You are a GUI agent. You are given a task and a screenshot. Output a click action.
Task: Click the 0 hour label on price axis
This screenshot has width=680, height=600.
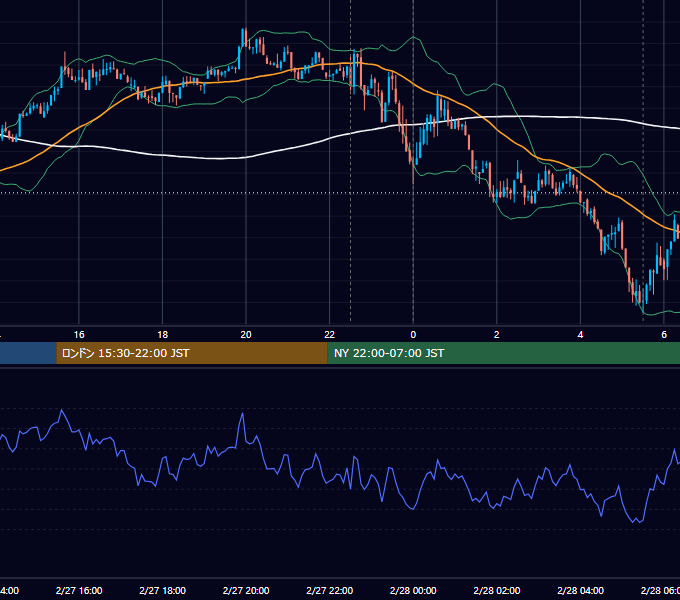pyautogui.click(x=413, y=335)
